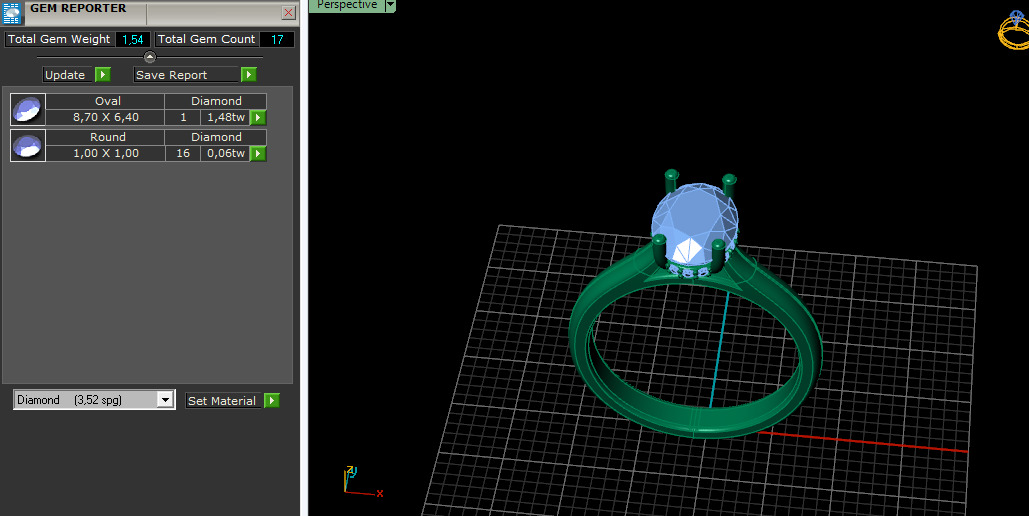Collapse the panel using the round arrow handle
This screenshot has height=516, width=1029.
(x=150, y=57)
